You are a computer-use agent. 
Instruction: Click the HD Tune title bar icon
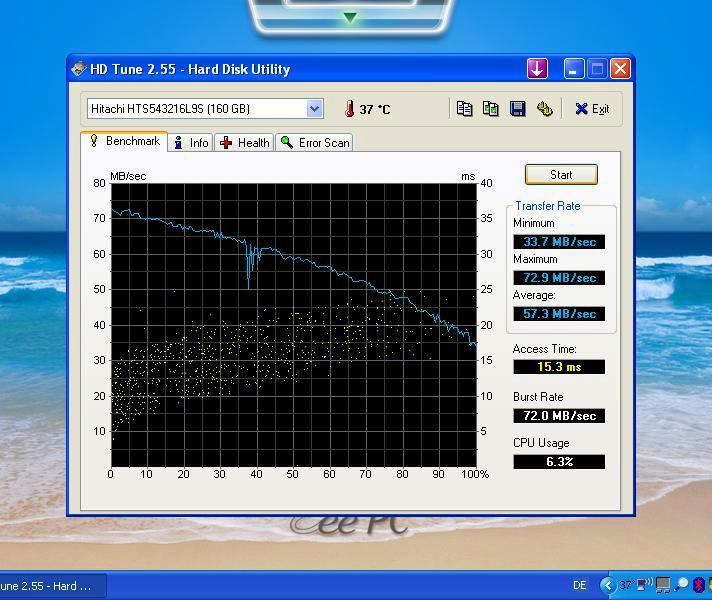tap(79, 69)
